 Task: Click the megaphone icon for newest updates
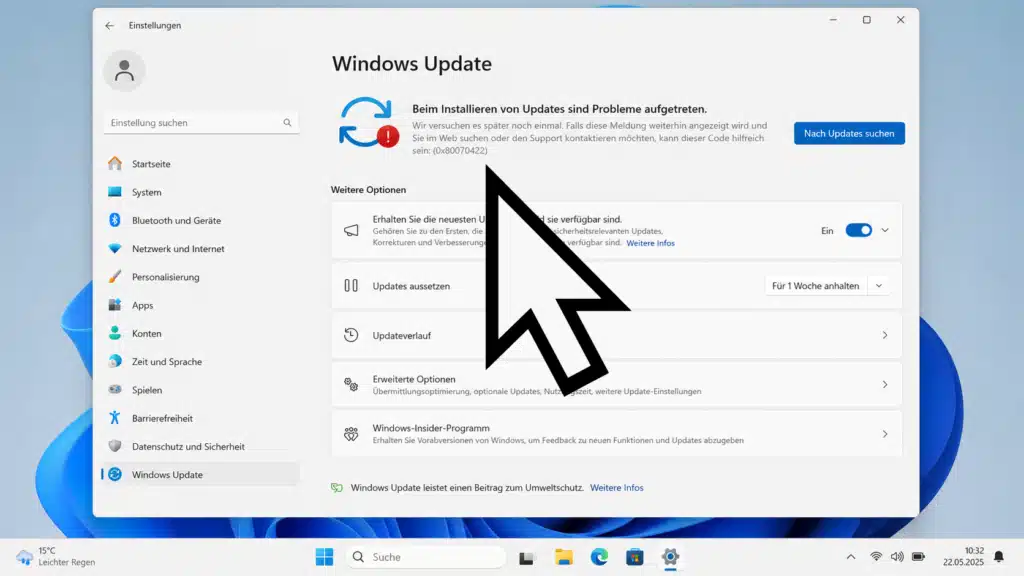(351, 230)
